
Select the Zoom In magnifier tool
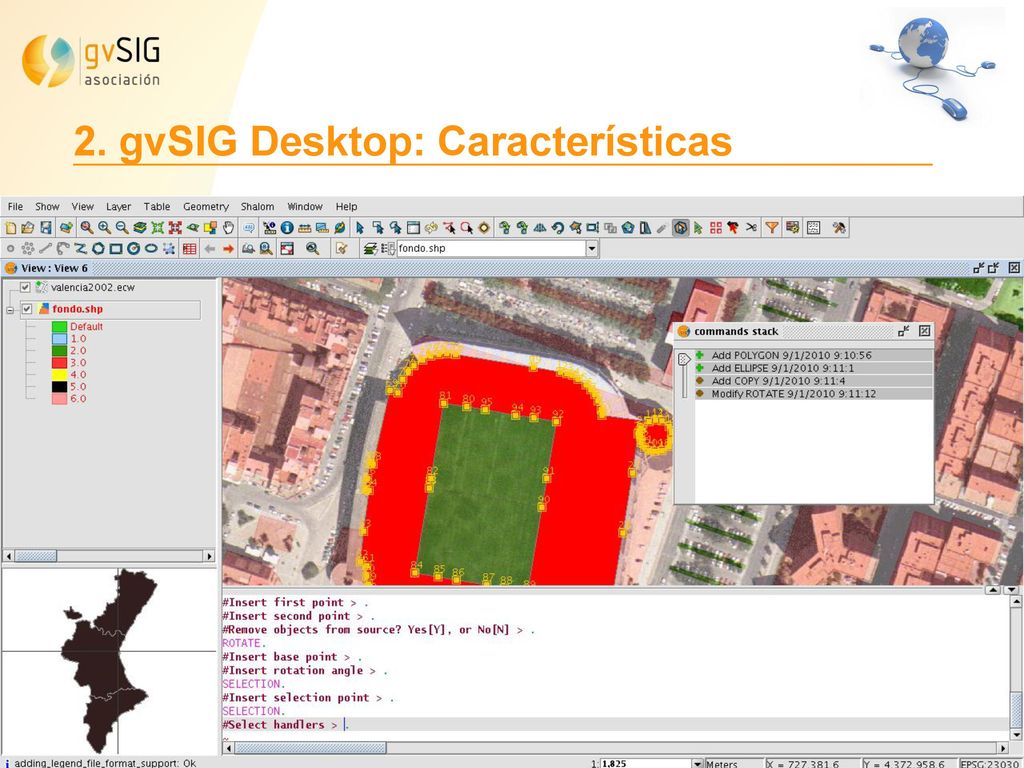point(104,228)
